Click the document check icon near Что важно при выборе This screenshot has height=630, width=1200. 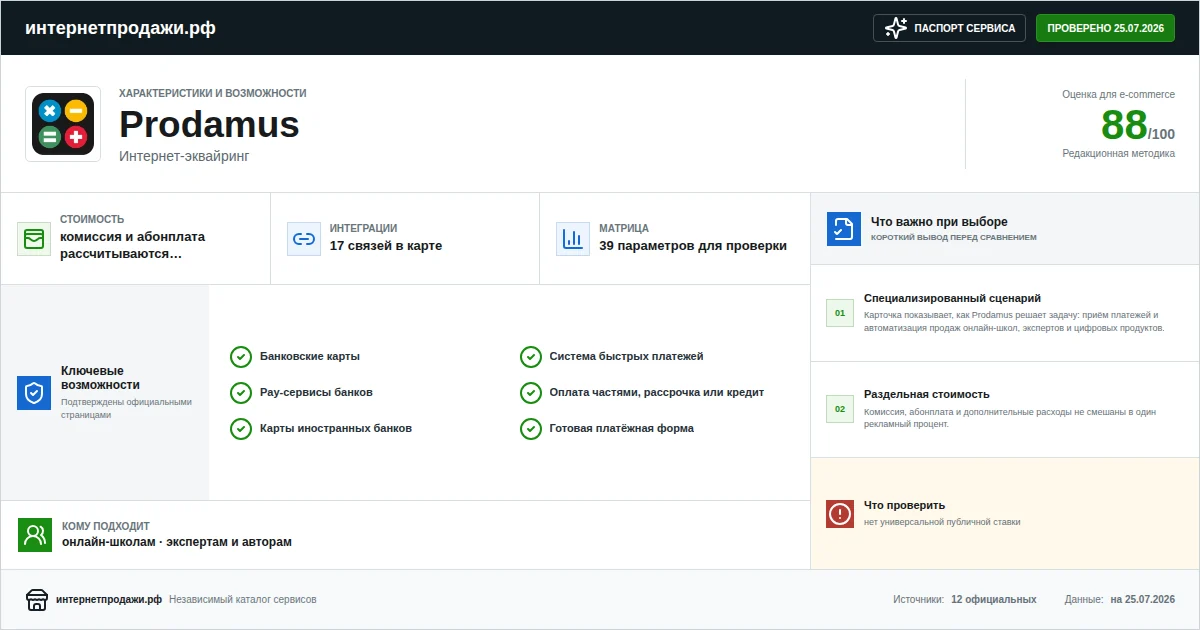click(844, 229)
